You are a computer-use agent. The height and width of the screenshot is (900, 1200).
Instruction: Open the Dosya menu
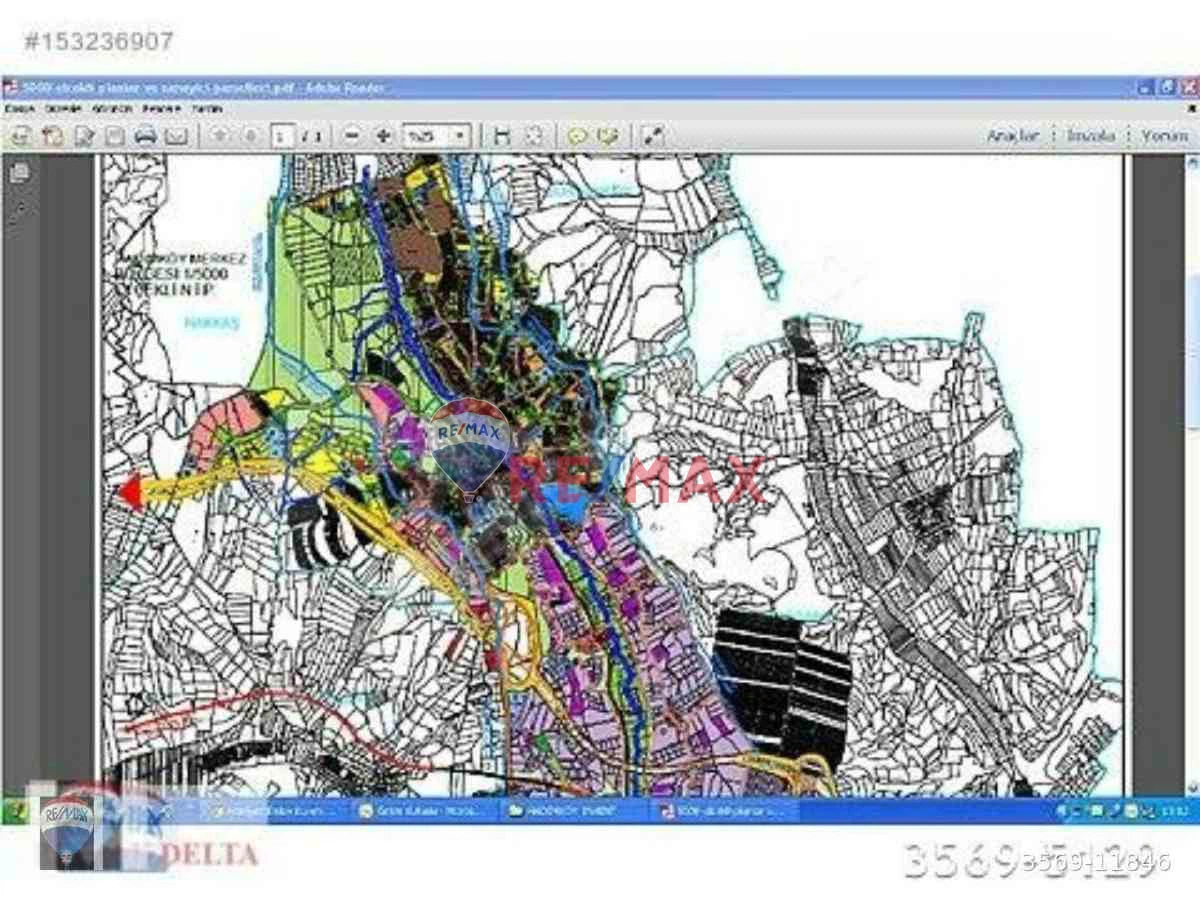point(21,108)
